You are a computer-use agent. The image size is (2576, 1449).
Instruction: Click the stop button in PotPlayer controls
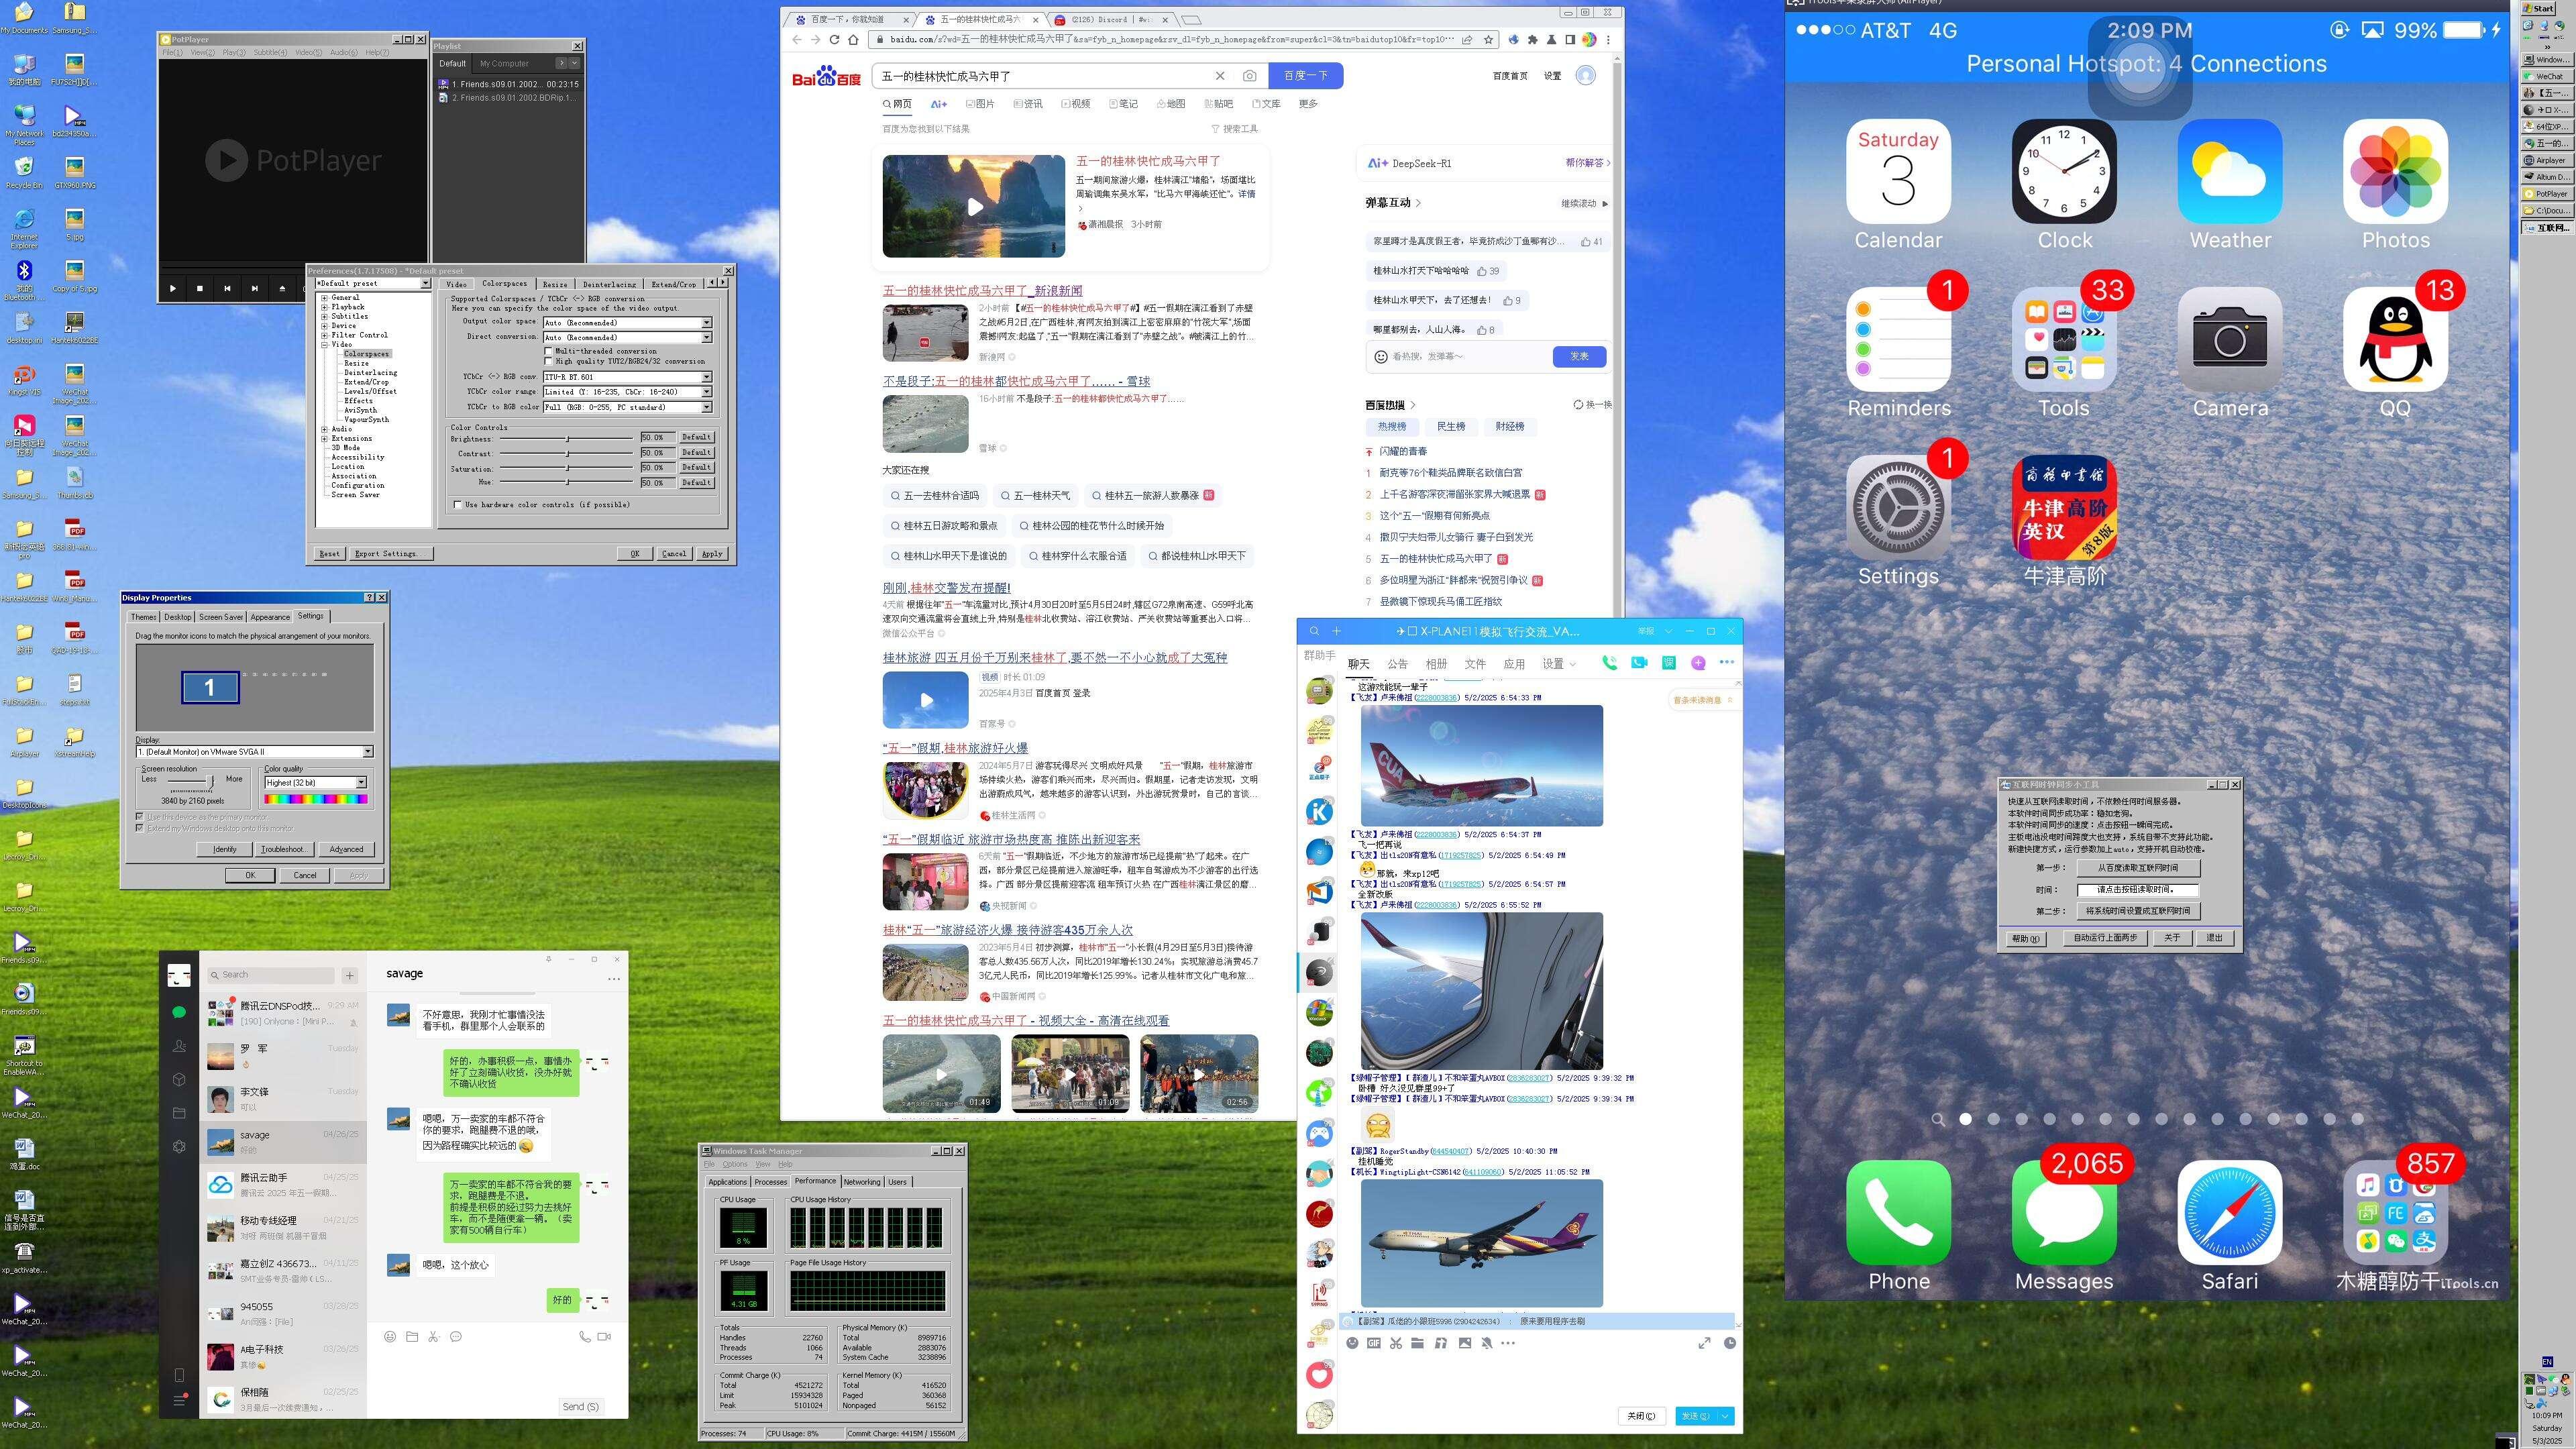pyautogui.click(x=200, y=288)
